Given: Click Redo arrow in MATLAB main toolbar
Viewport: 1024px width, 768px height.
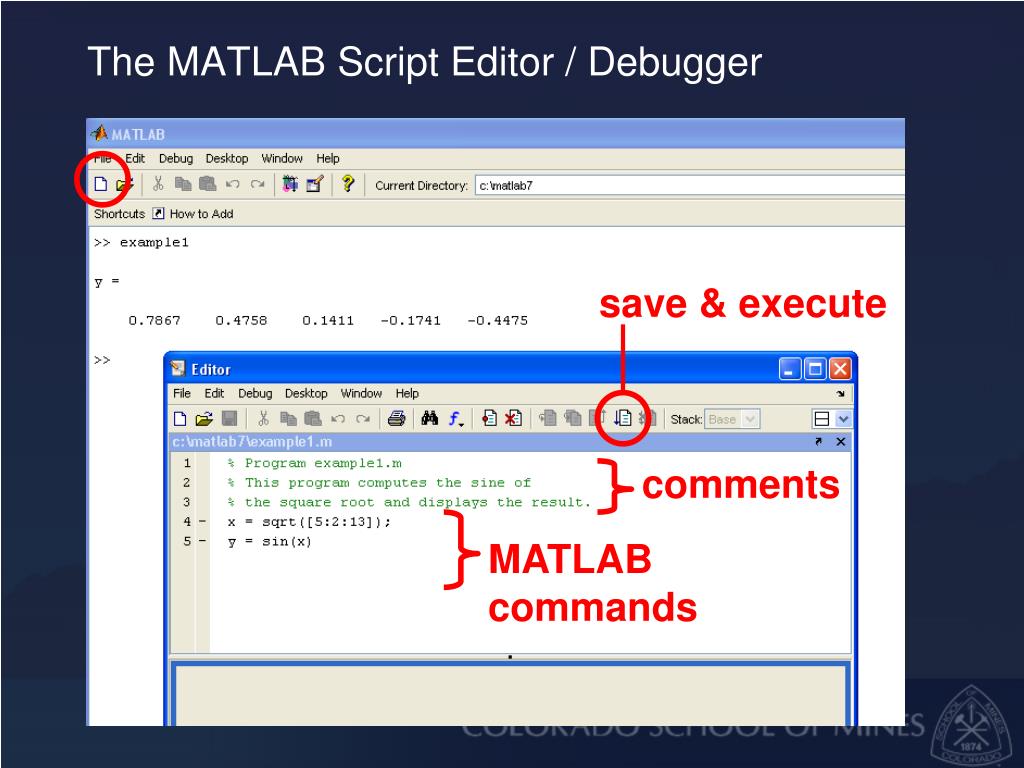Looking at the screenshot, I should pos(258,184).
